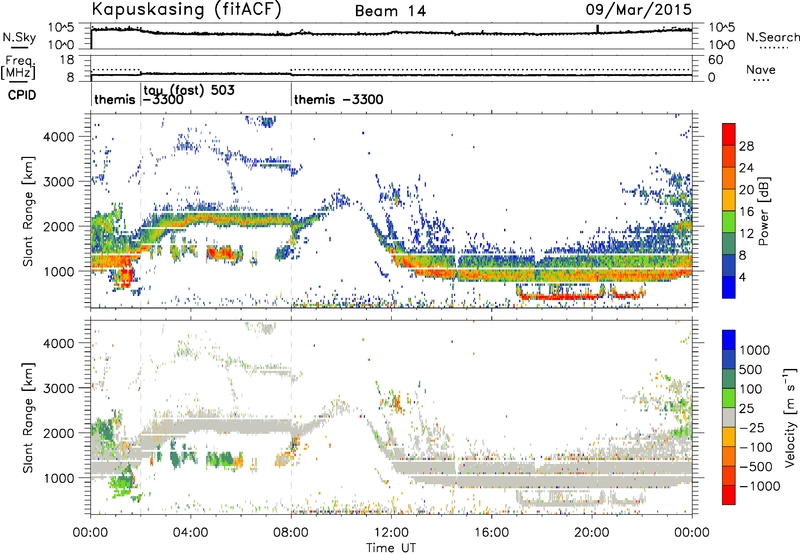800x554 pixels.
Task: Click the 'Velocity [m s⁻¹]' colorbar title
Action: [790, 417]
